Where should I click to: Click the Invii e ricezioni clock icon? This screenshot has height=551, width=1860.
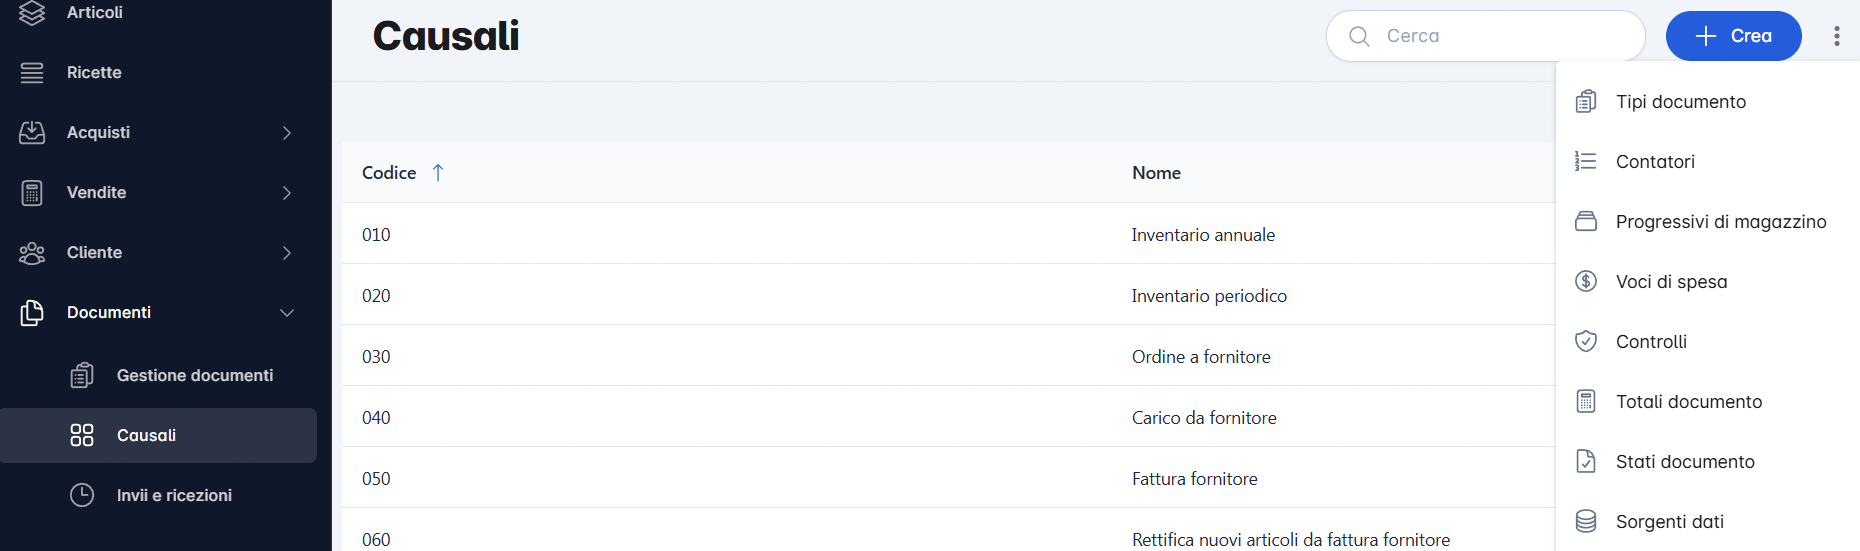82,495
